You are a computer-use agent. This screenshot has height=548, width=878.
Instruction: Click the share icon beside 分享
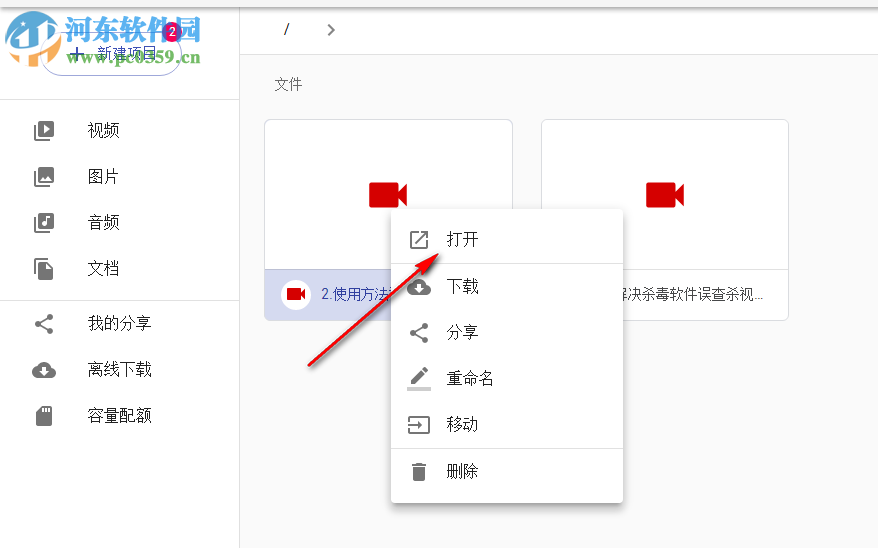click(419, 333)
